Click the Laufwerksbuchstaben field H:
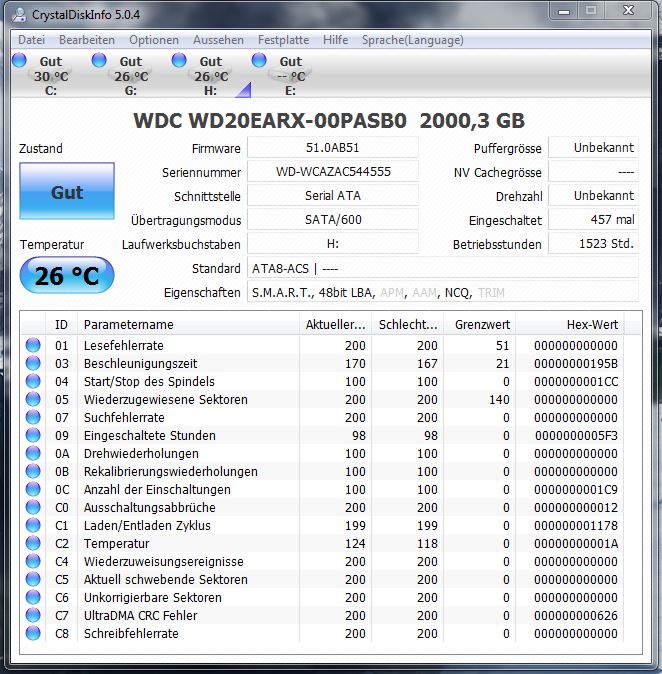 (333, 244)
